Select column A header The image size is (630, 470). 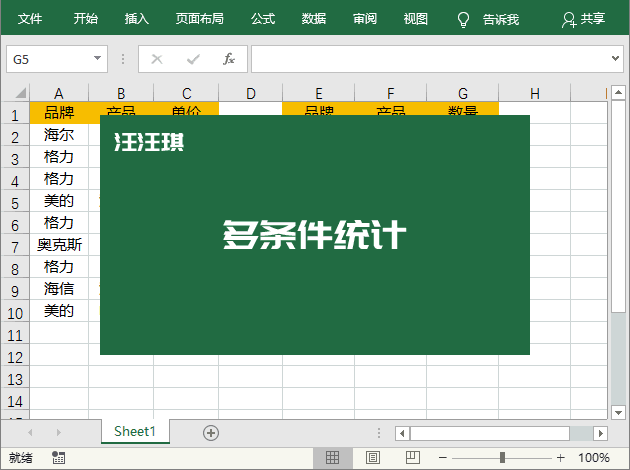coord(59,93)
